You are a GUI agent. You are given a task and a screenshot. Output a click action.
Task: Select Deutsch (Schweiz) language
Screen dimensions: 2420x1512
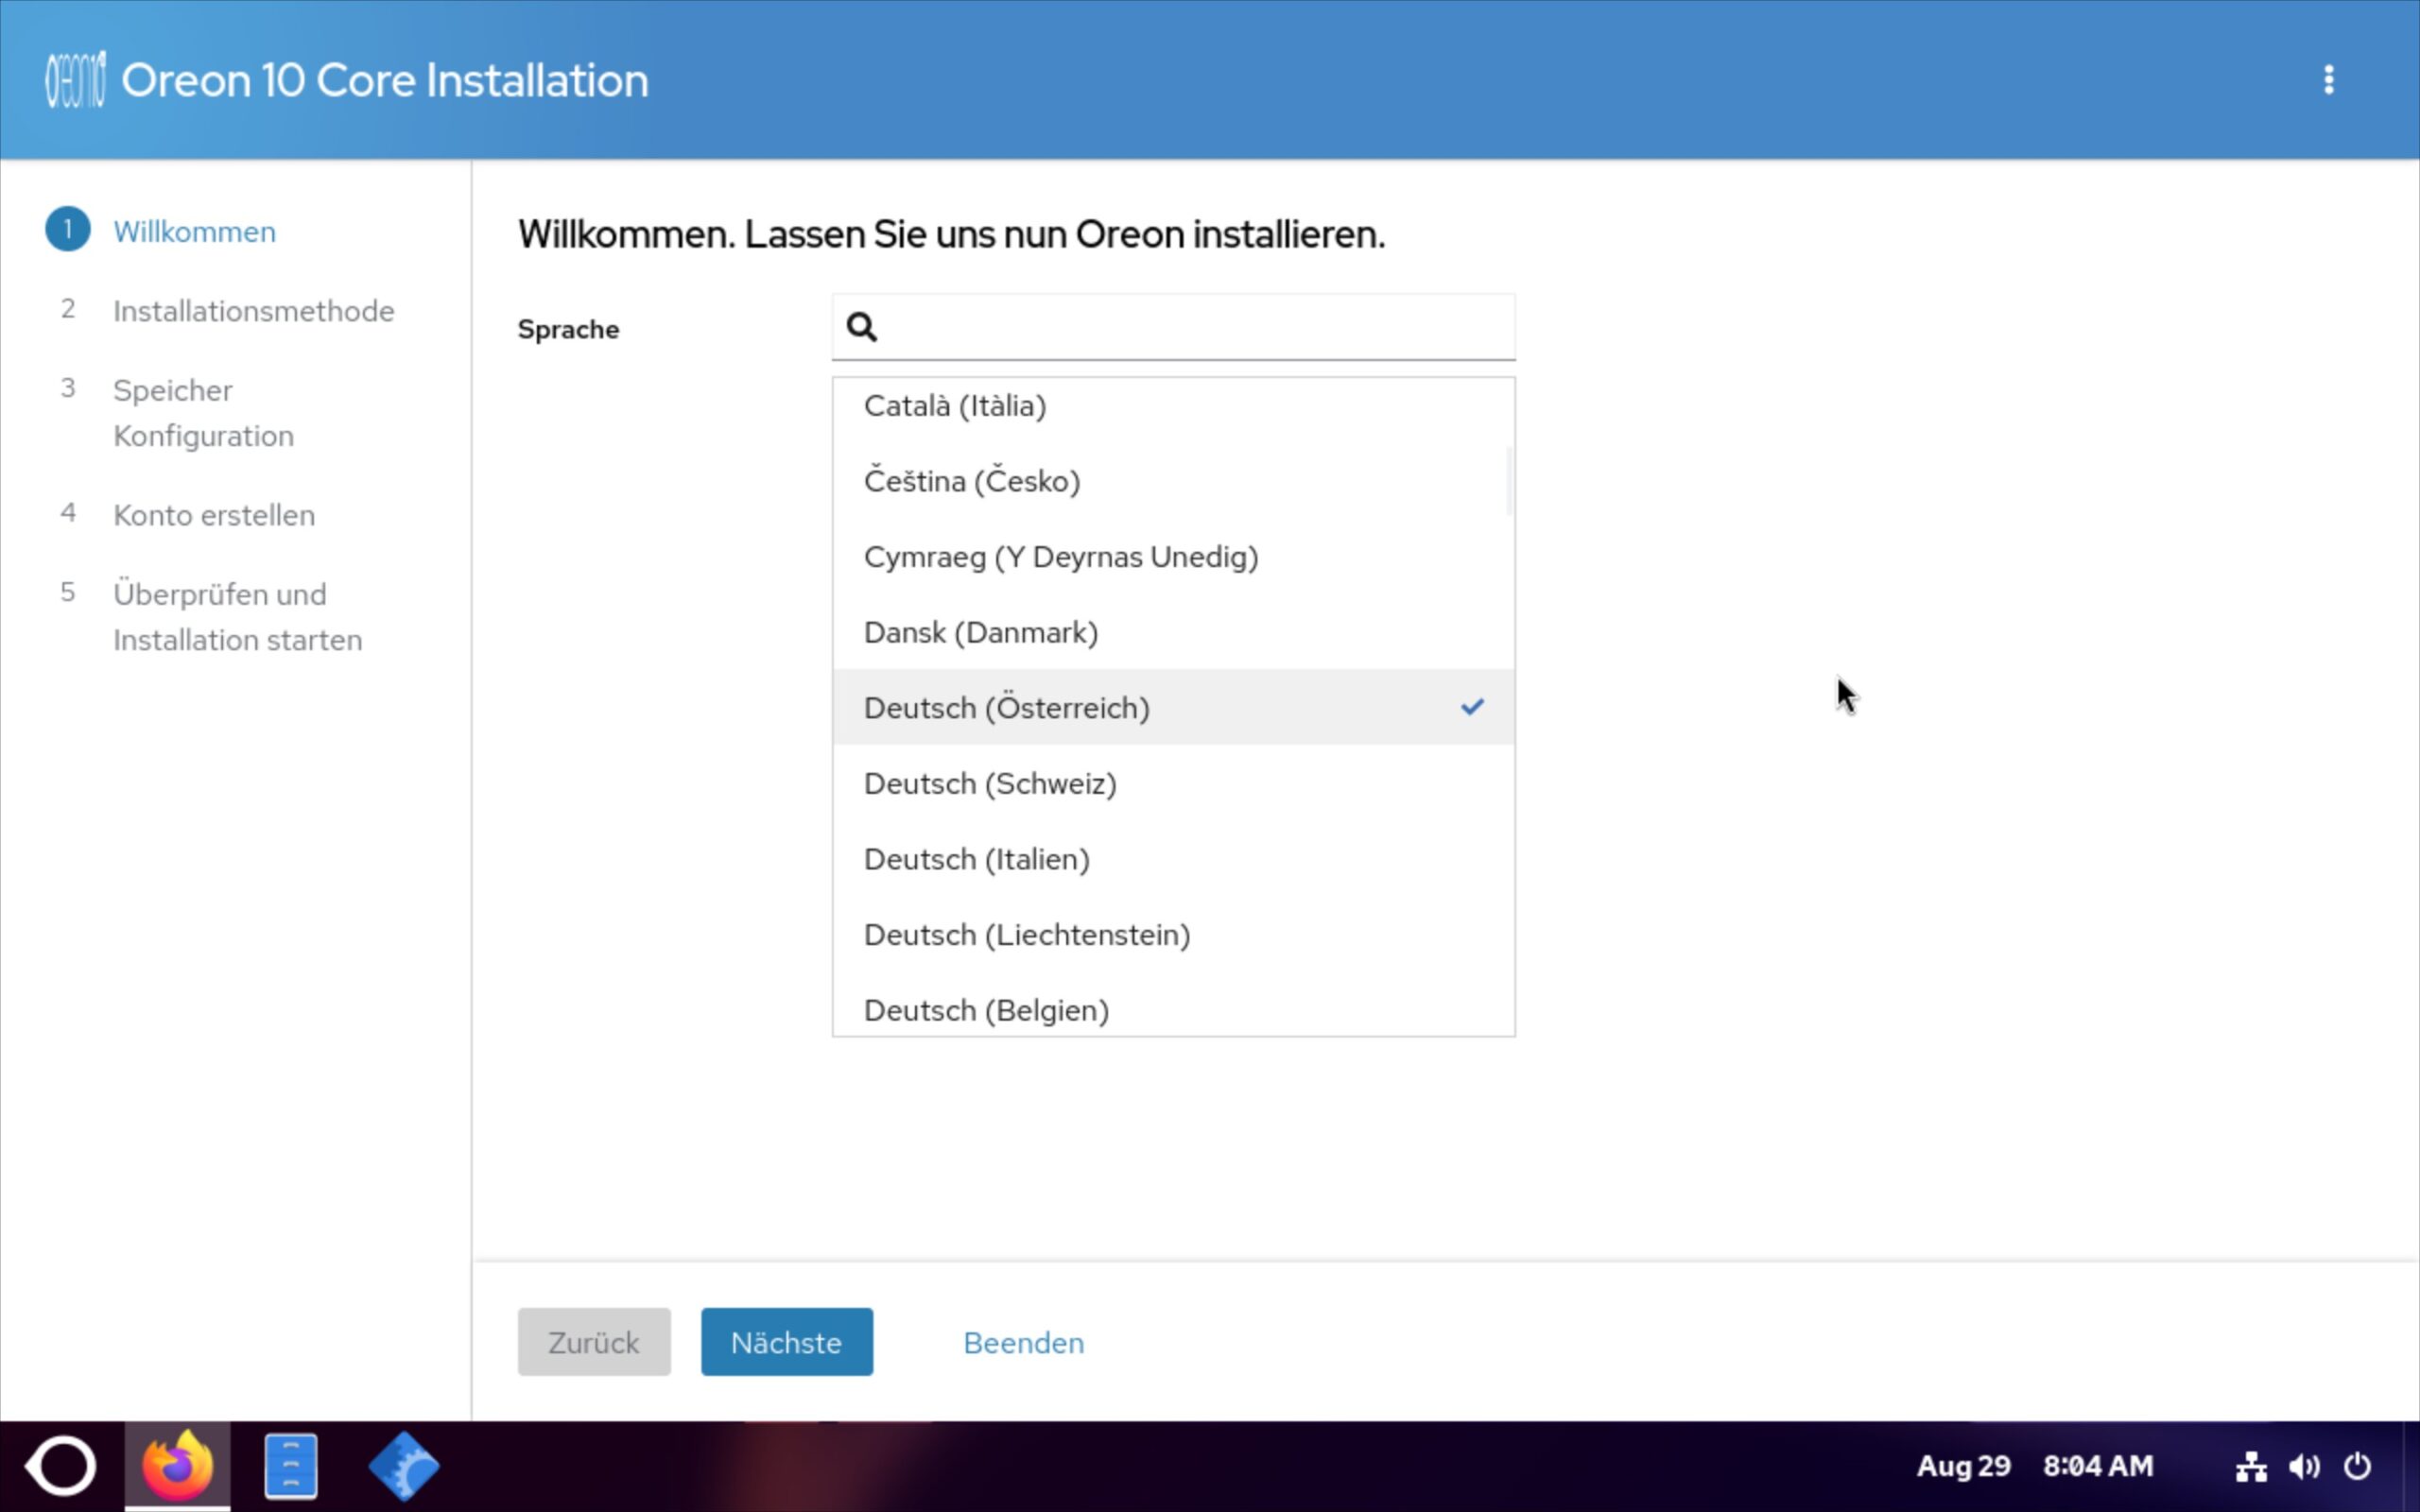click(1173, 783)
